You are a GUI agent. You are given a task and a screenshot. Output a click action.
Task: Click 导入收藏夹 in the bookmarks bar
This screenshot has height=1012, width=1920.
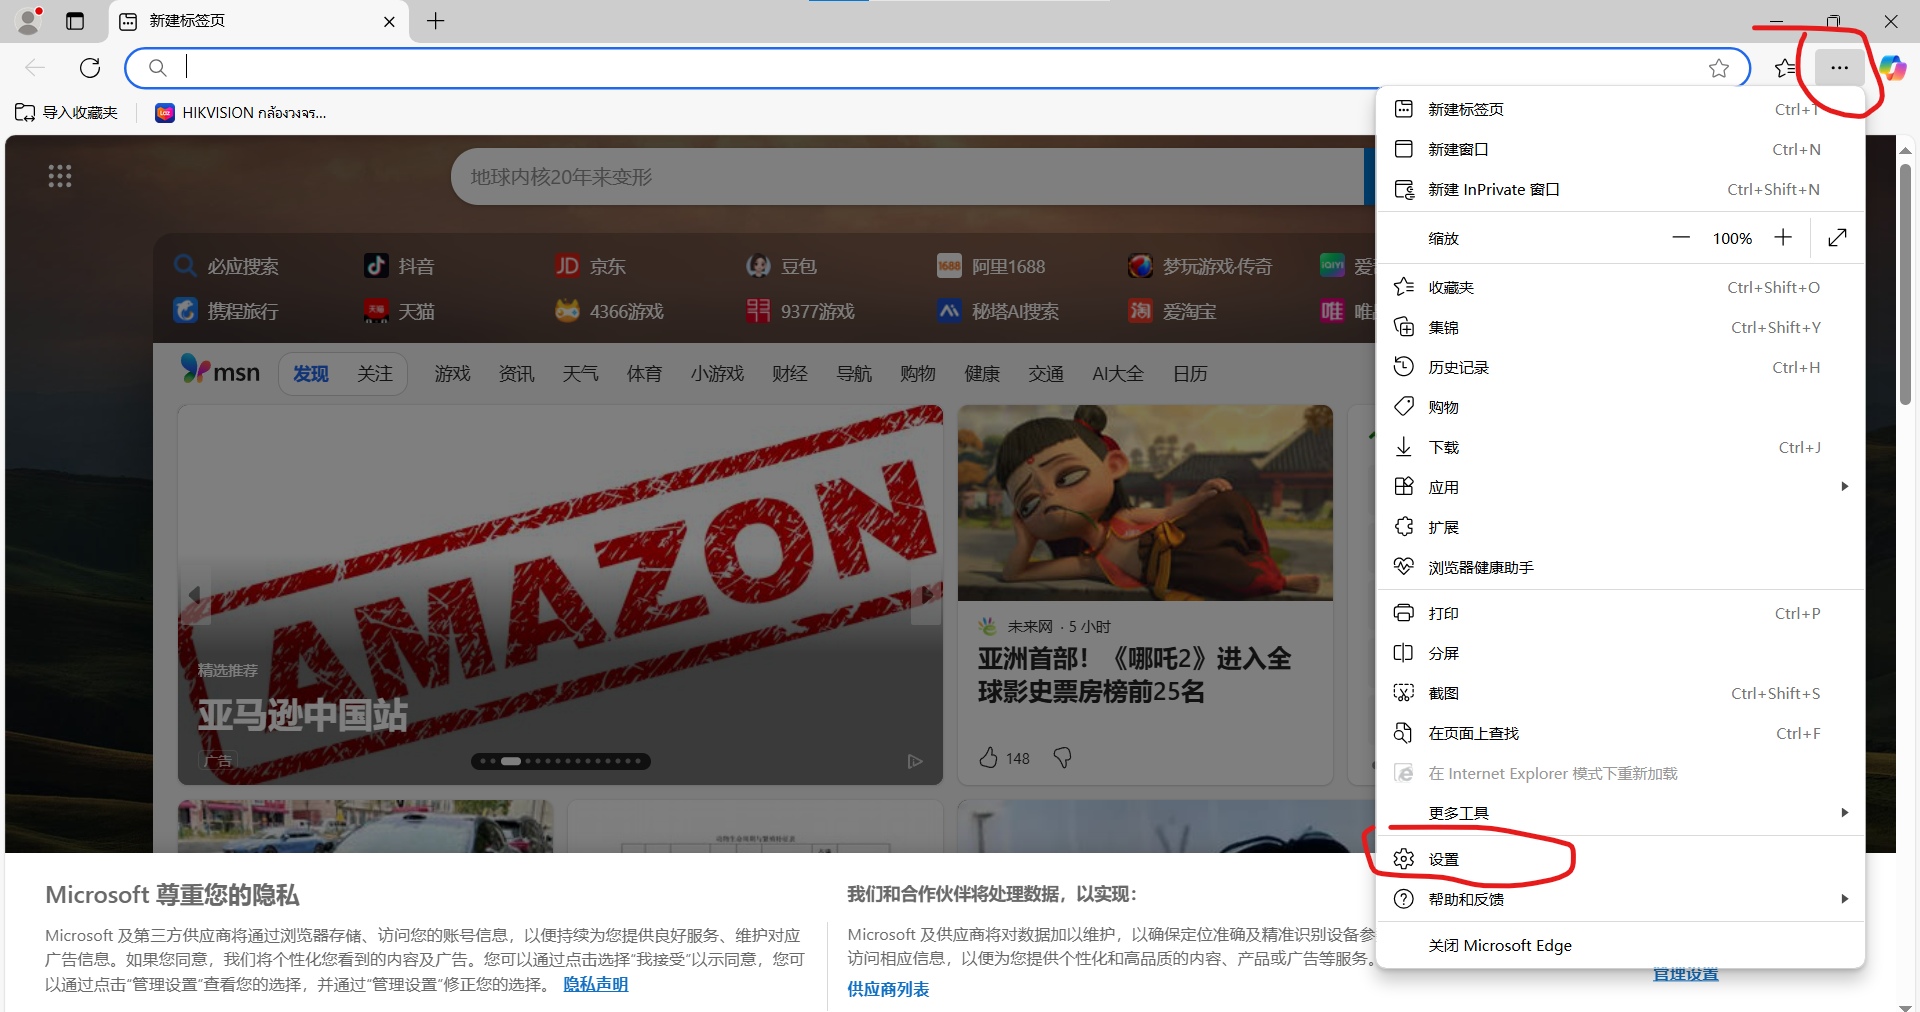[x=66, y=113]
